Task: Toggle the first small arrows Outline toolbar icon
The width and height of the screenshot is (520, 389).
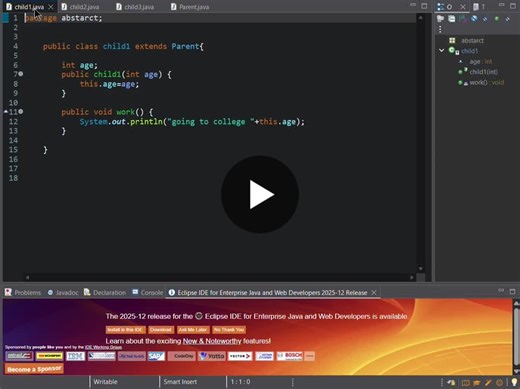Action: 485,19
